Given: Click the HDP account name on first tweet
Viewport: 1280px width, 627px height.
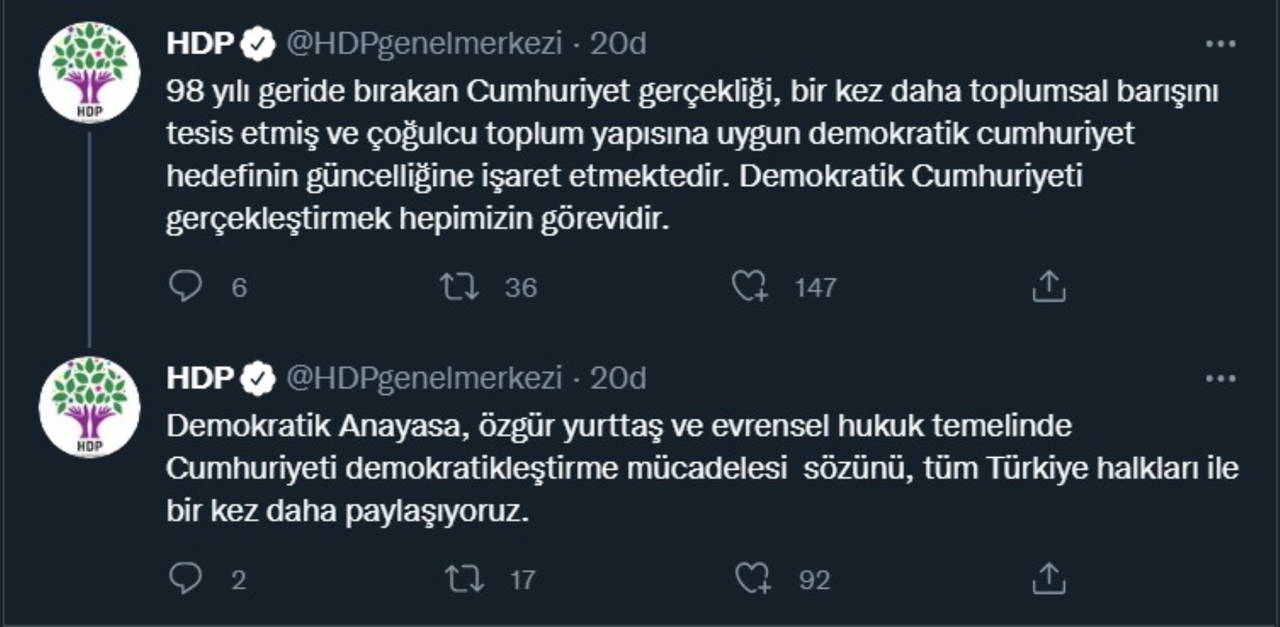Looking at the screenshot, I should [x=200, y=44].
